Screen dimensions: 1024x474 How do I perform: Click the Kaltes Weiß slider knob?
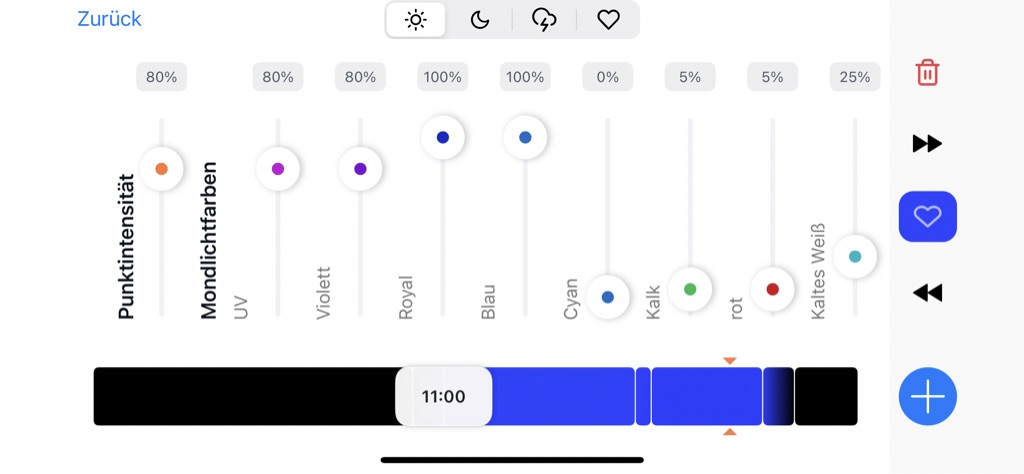tap(854, 256)
